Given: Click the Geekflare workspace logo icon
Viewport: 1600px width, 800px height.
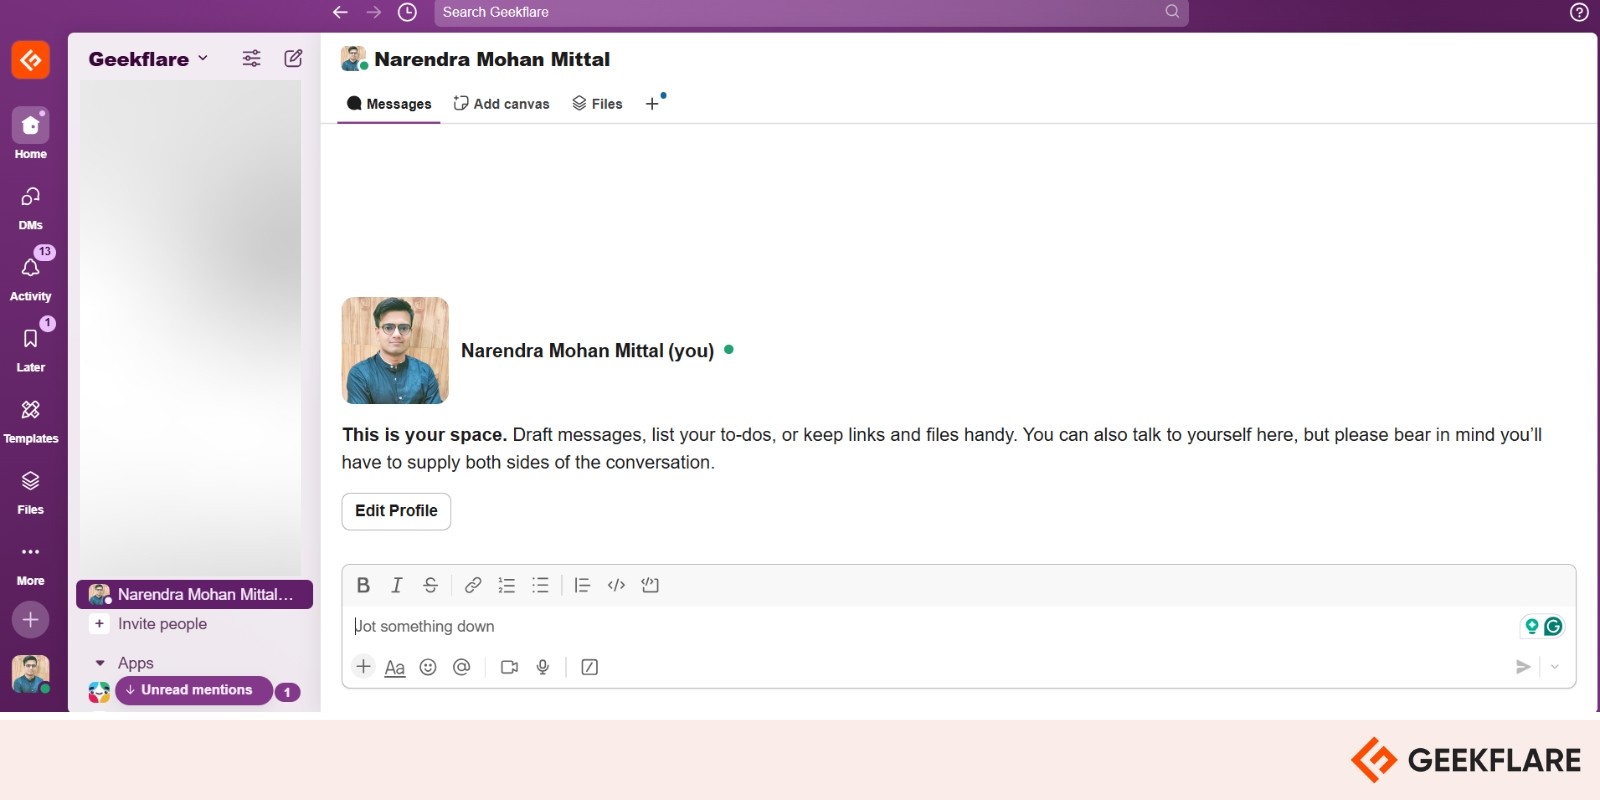Looking at the screenshot, I should point(31,60).
